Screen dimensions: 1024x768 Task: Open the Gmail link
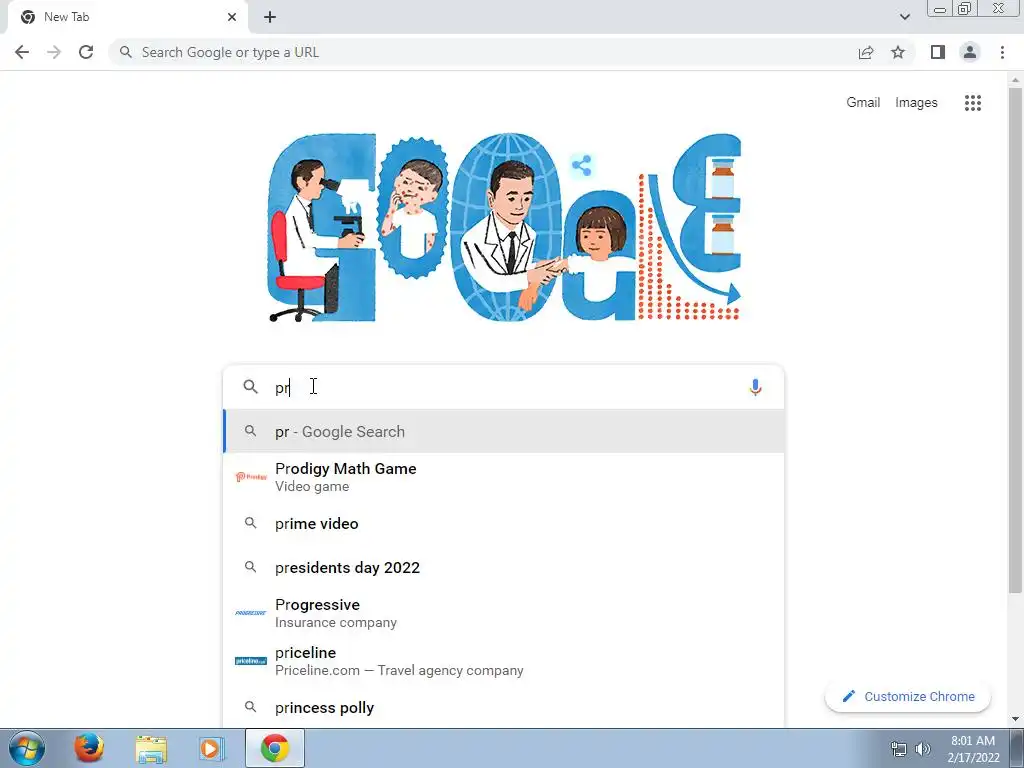pyautogui.click(x=863, y=103)
